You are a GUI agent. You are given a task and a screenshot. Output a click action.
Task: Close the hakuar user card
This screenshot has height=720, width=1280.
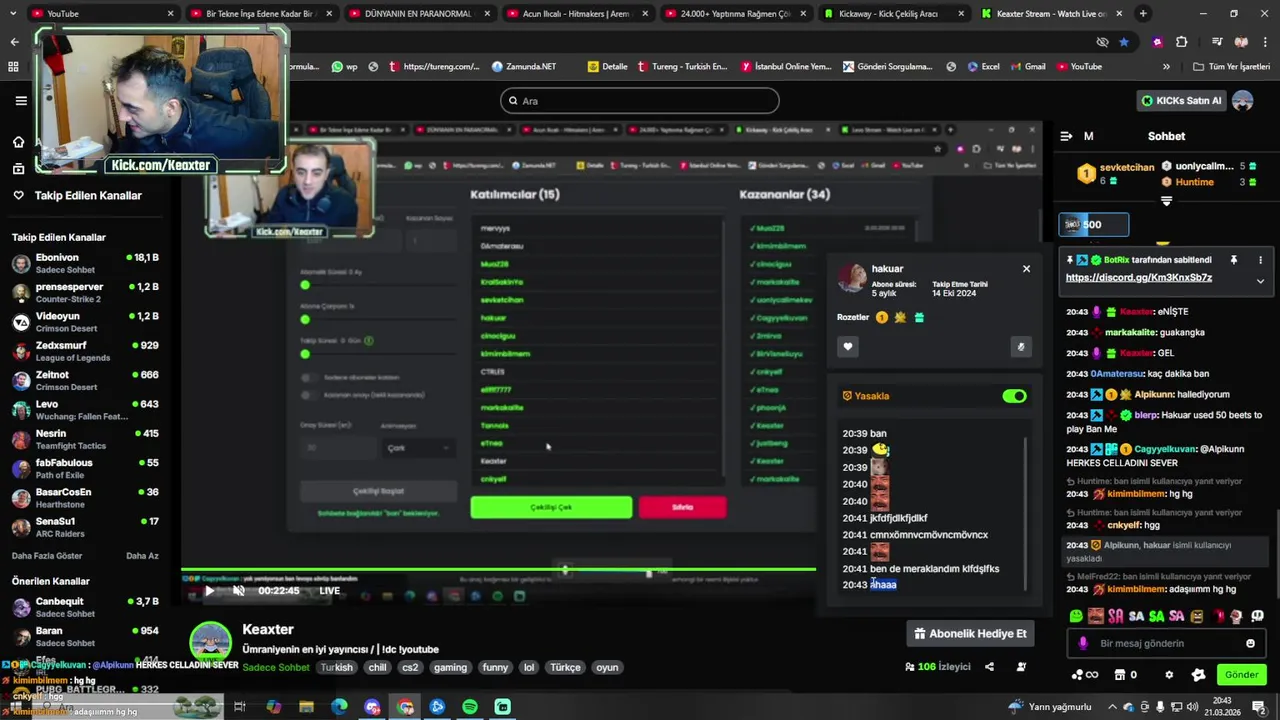[1026, 268]
